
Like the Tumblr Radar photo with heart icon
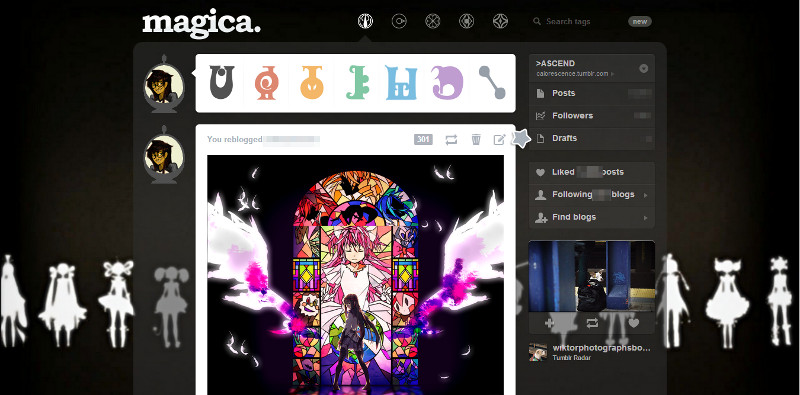[634, 323]
